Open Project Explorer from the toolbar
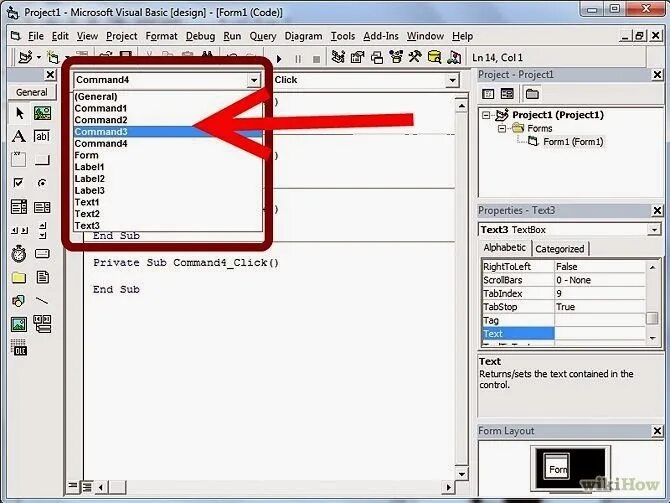Image resolution: width=670 pixels, height=503 pixels. click(x=338, y=57)
